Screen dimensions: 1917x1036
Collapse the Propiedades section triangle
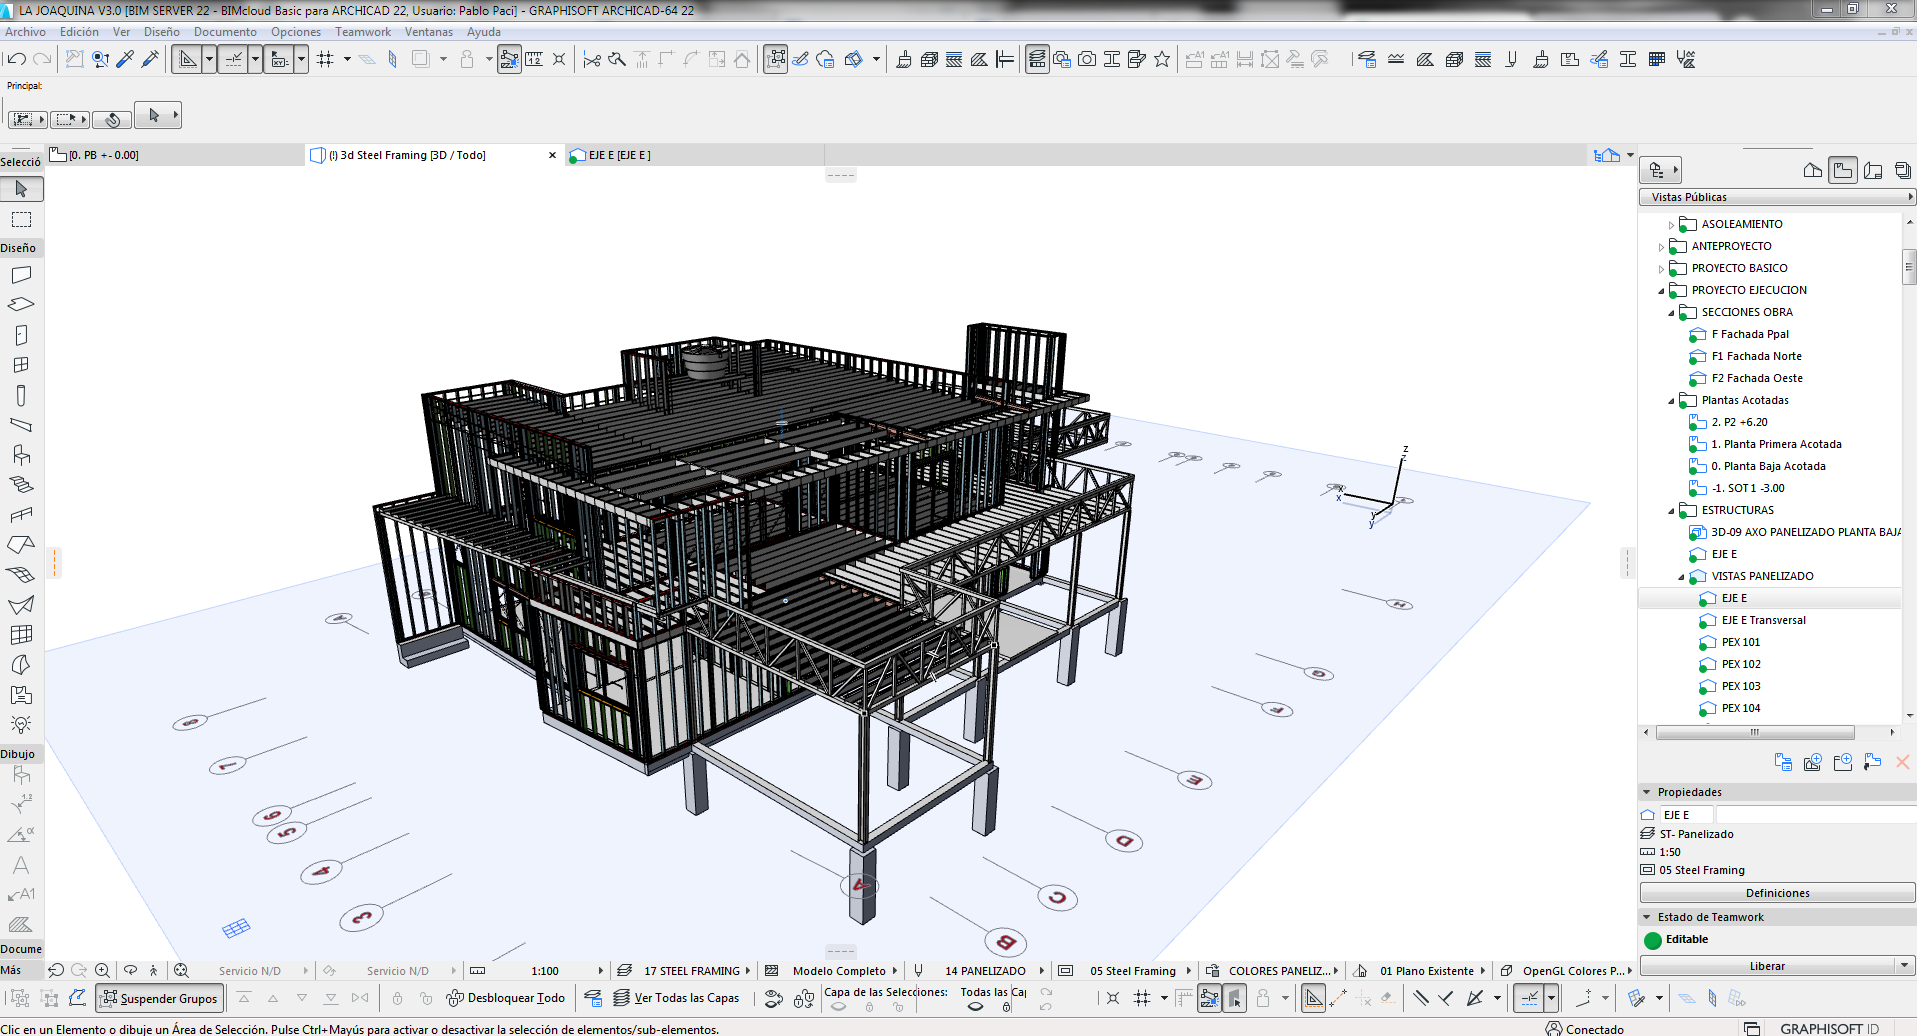coord(1647,792)
